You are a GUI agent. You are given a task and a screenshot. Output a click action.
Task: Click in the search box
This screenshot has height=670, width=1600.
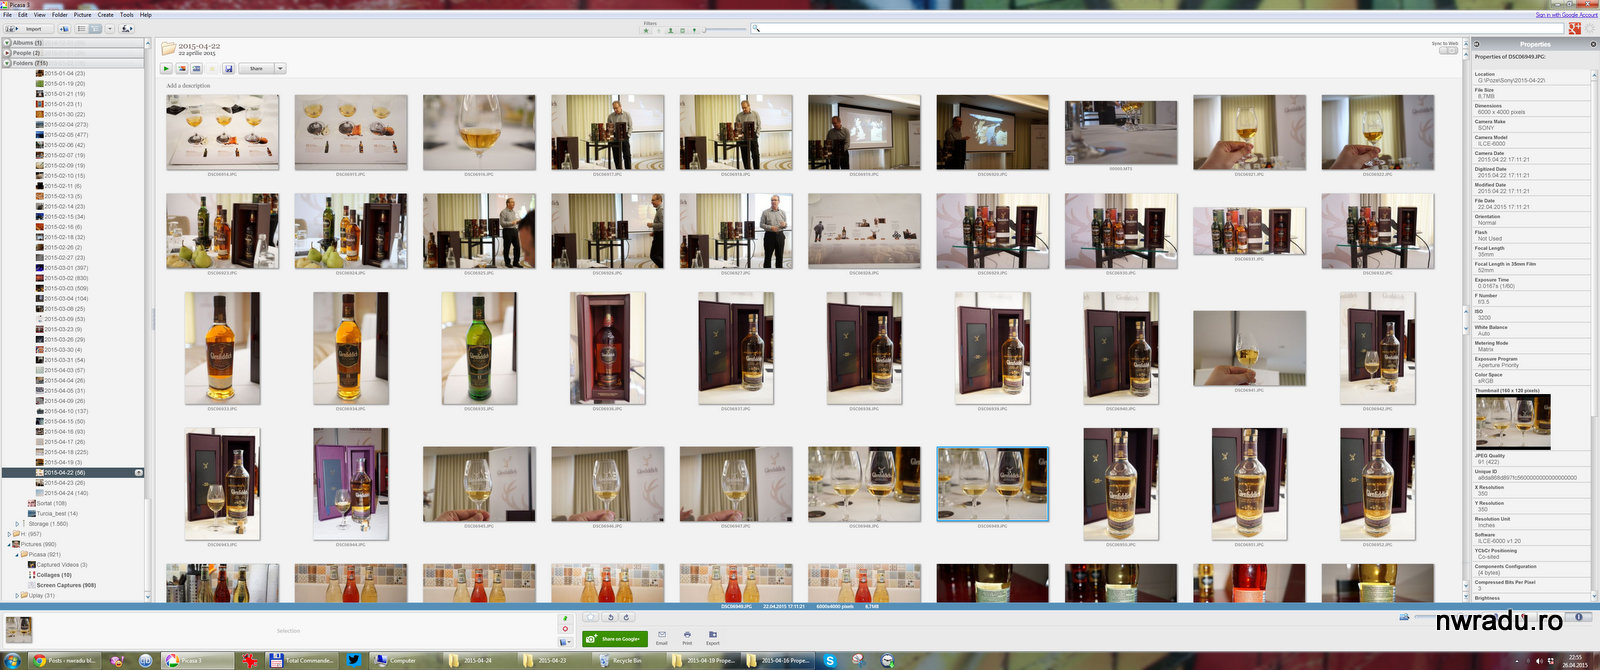tap(1158, 29)
